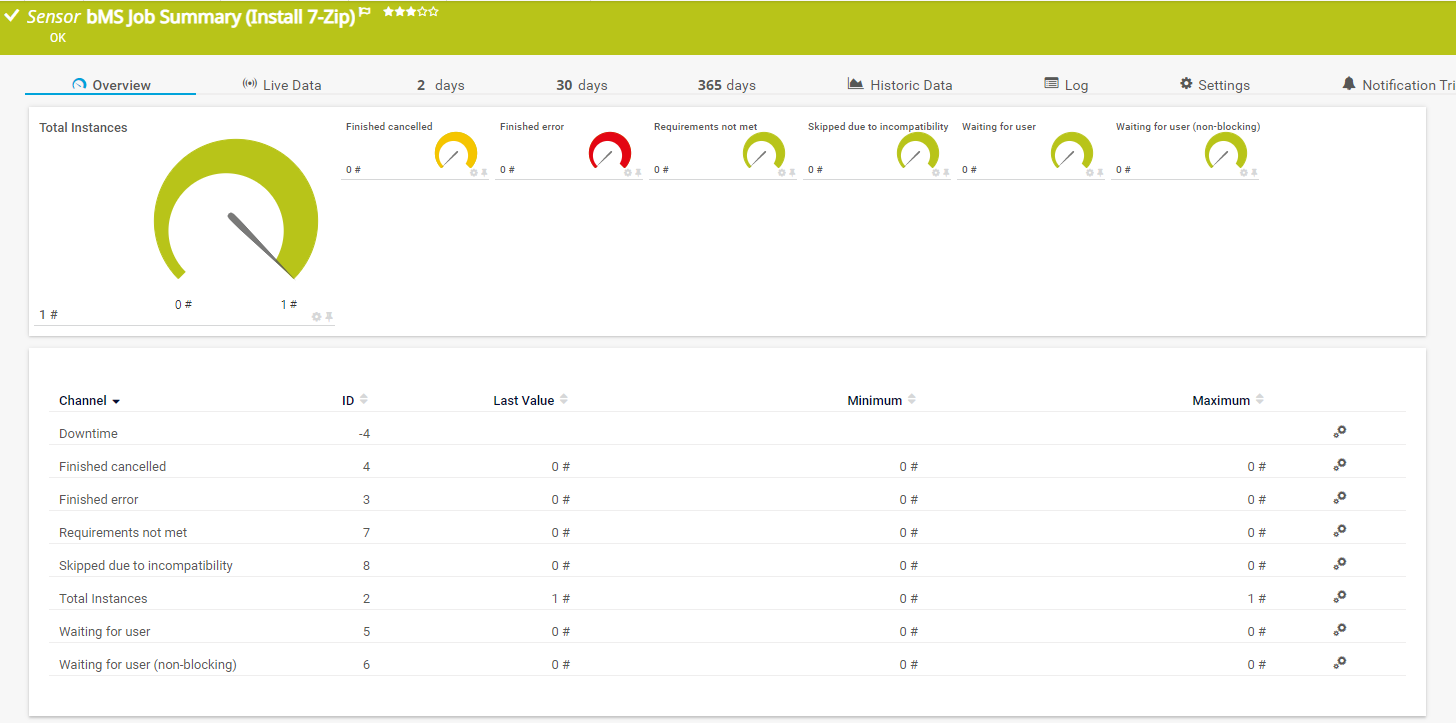Open settings gear for Downtime channel
The image size is (1456, 723).
[1339, 432]
